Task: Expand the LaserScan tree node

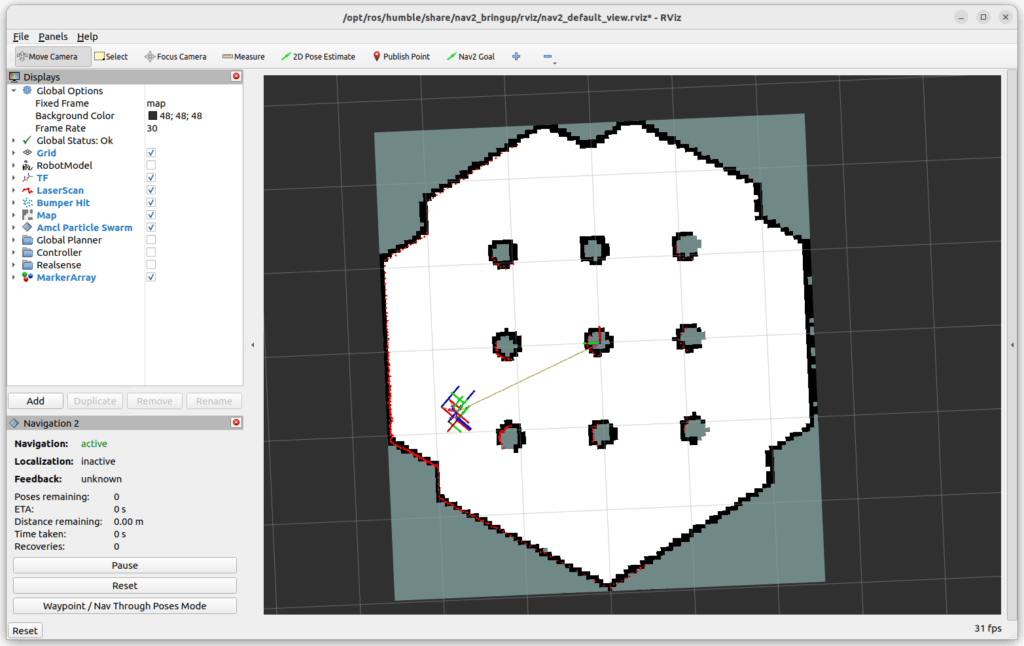Action: point(14,190)
